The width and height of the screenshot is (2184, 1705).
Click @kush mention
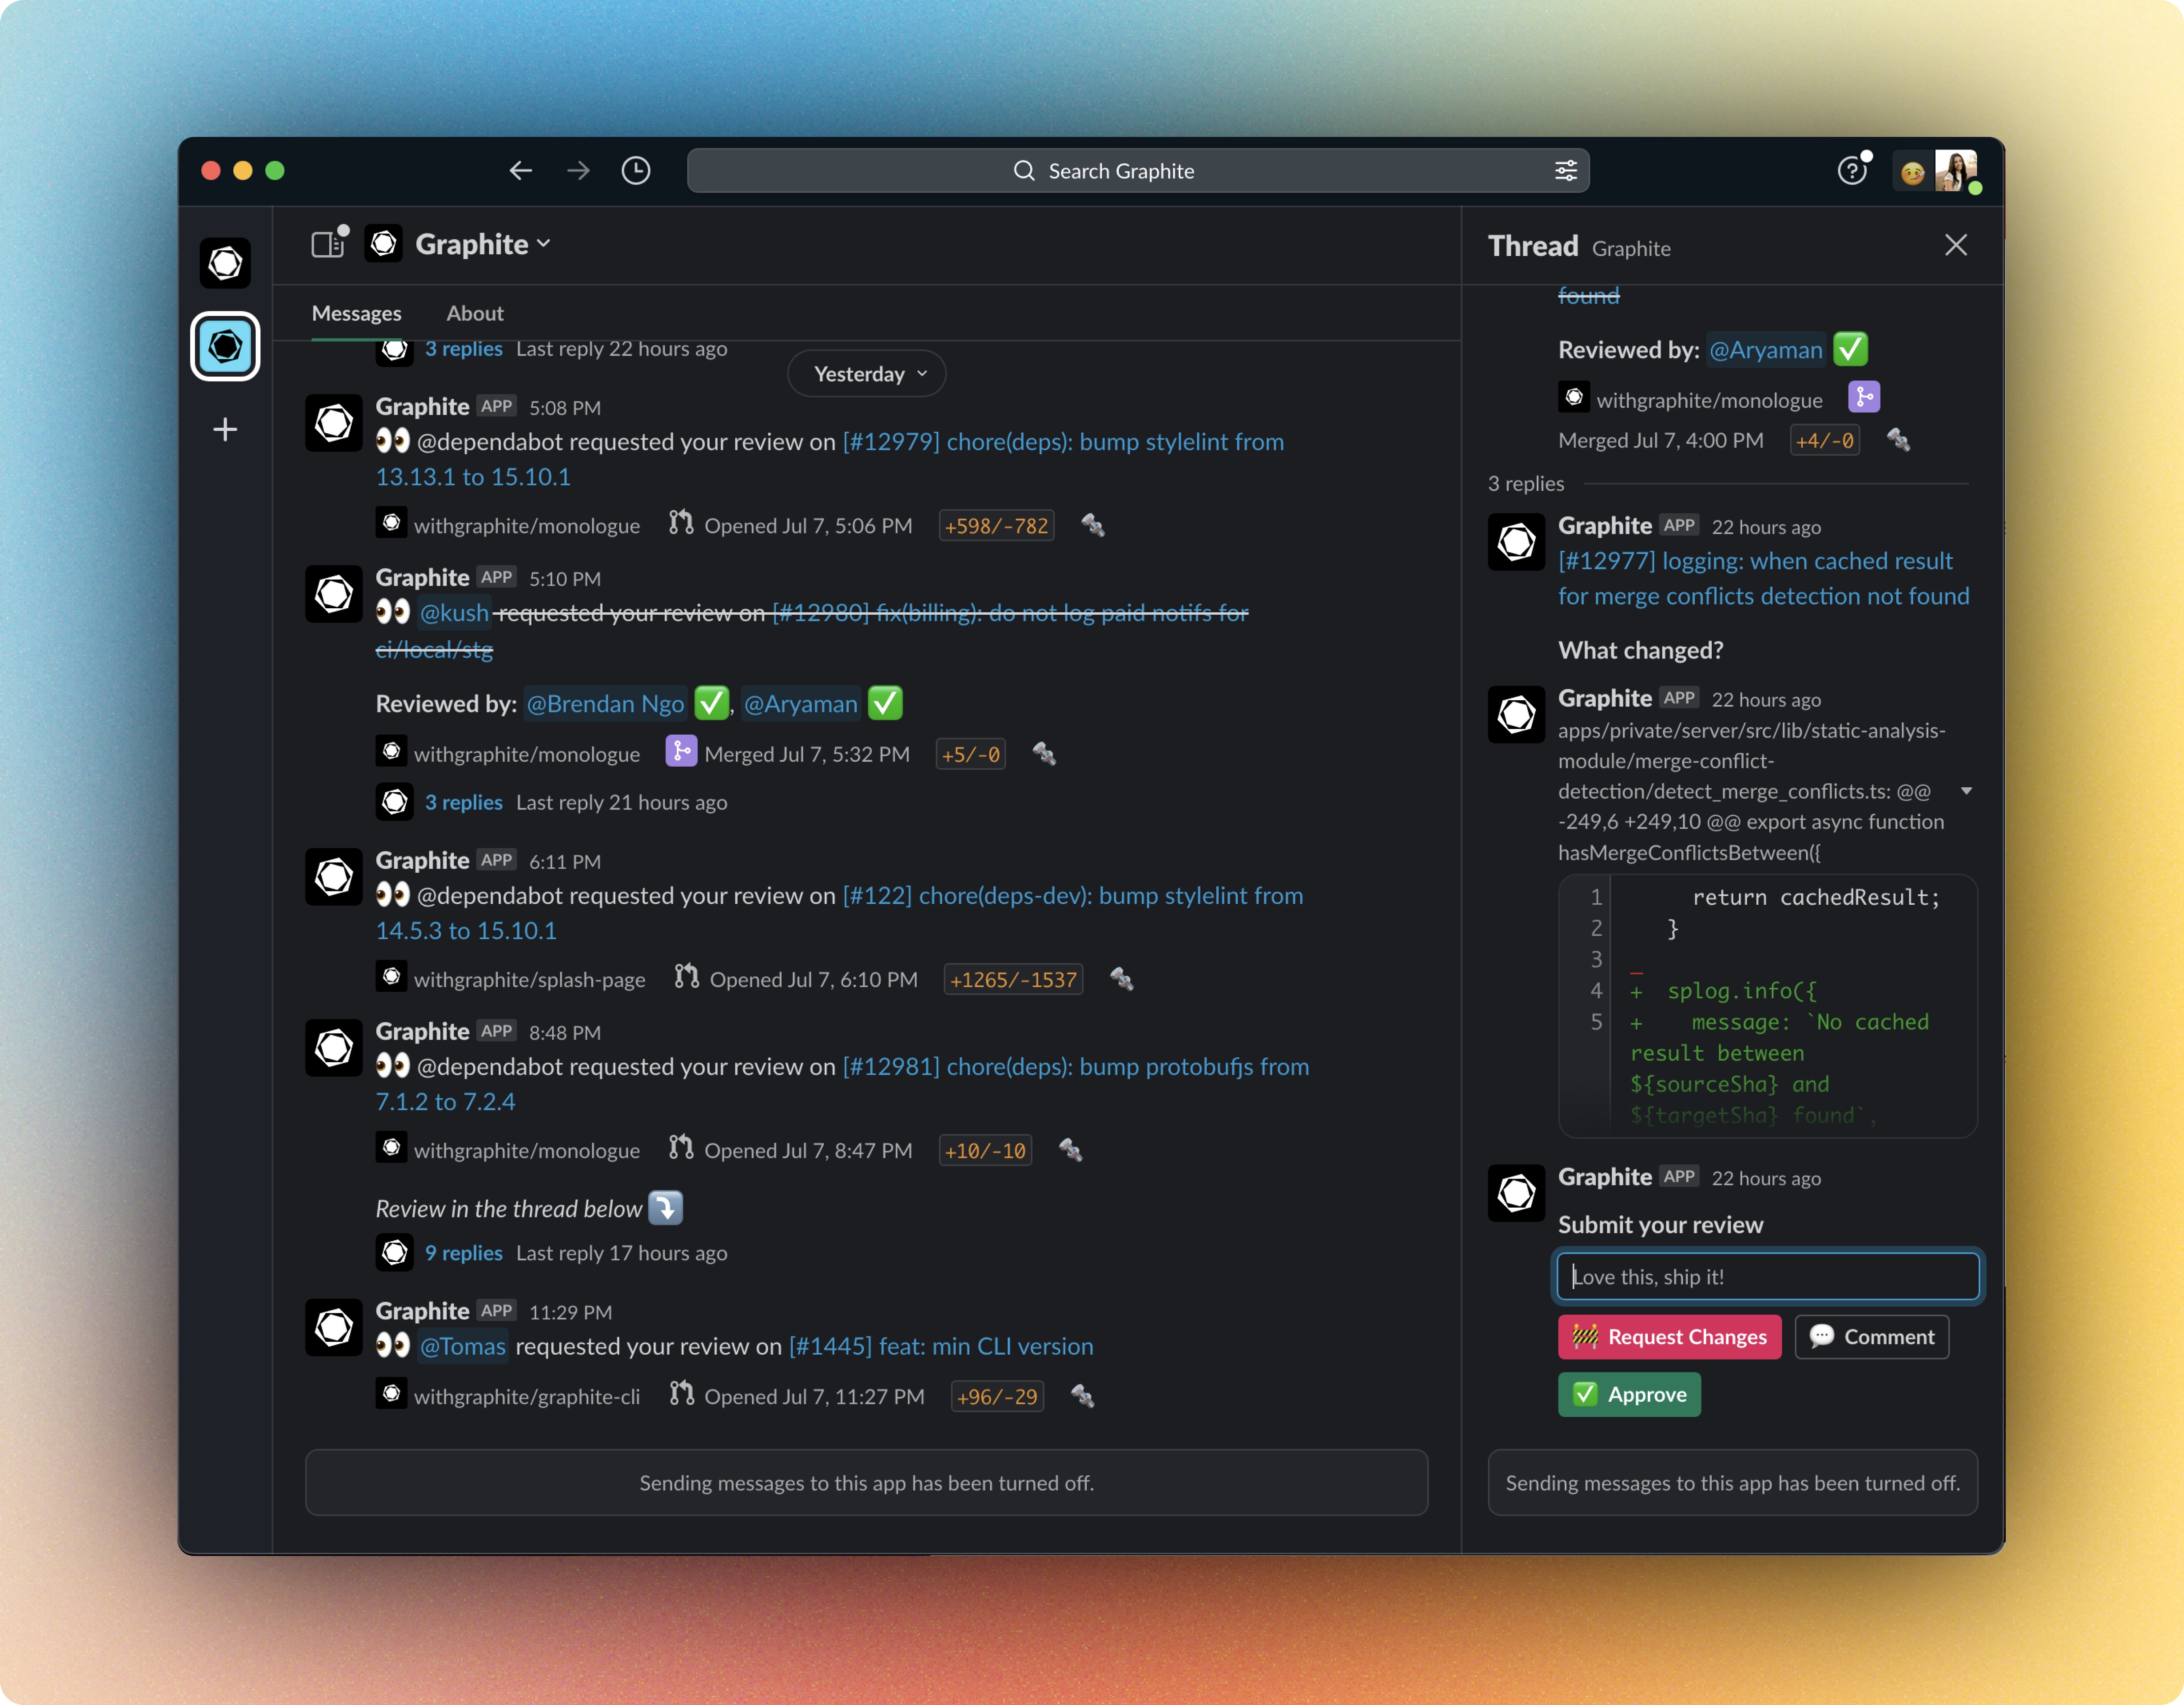pos(454,613)
